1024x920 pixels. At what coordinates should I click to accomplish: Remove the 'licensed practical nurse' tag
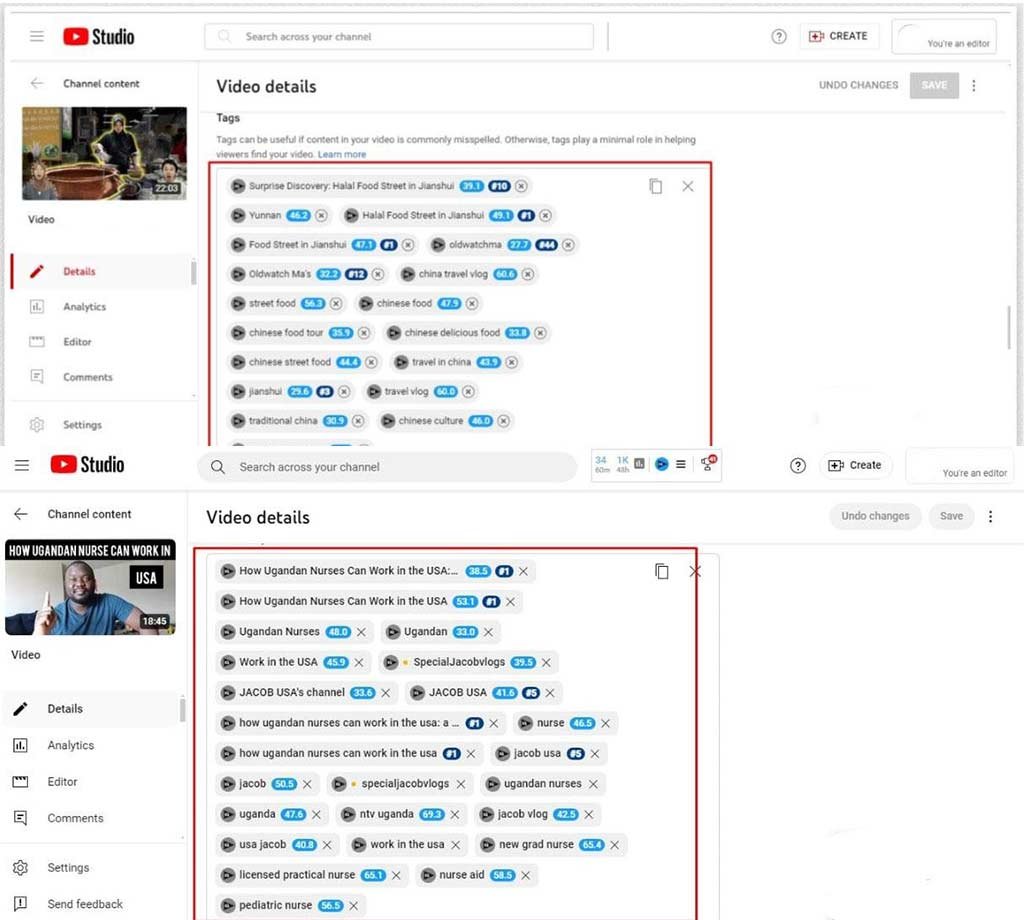[x=396, y=875]
